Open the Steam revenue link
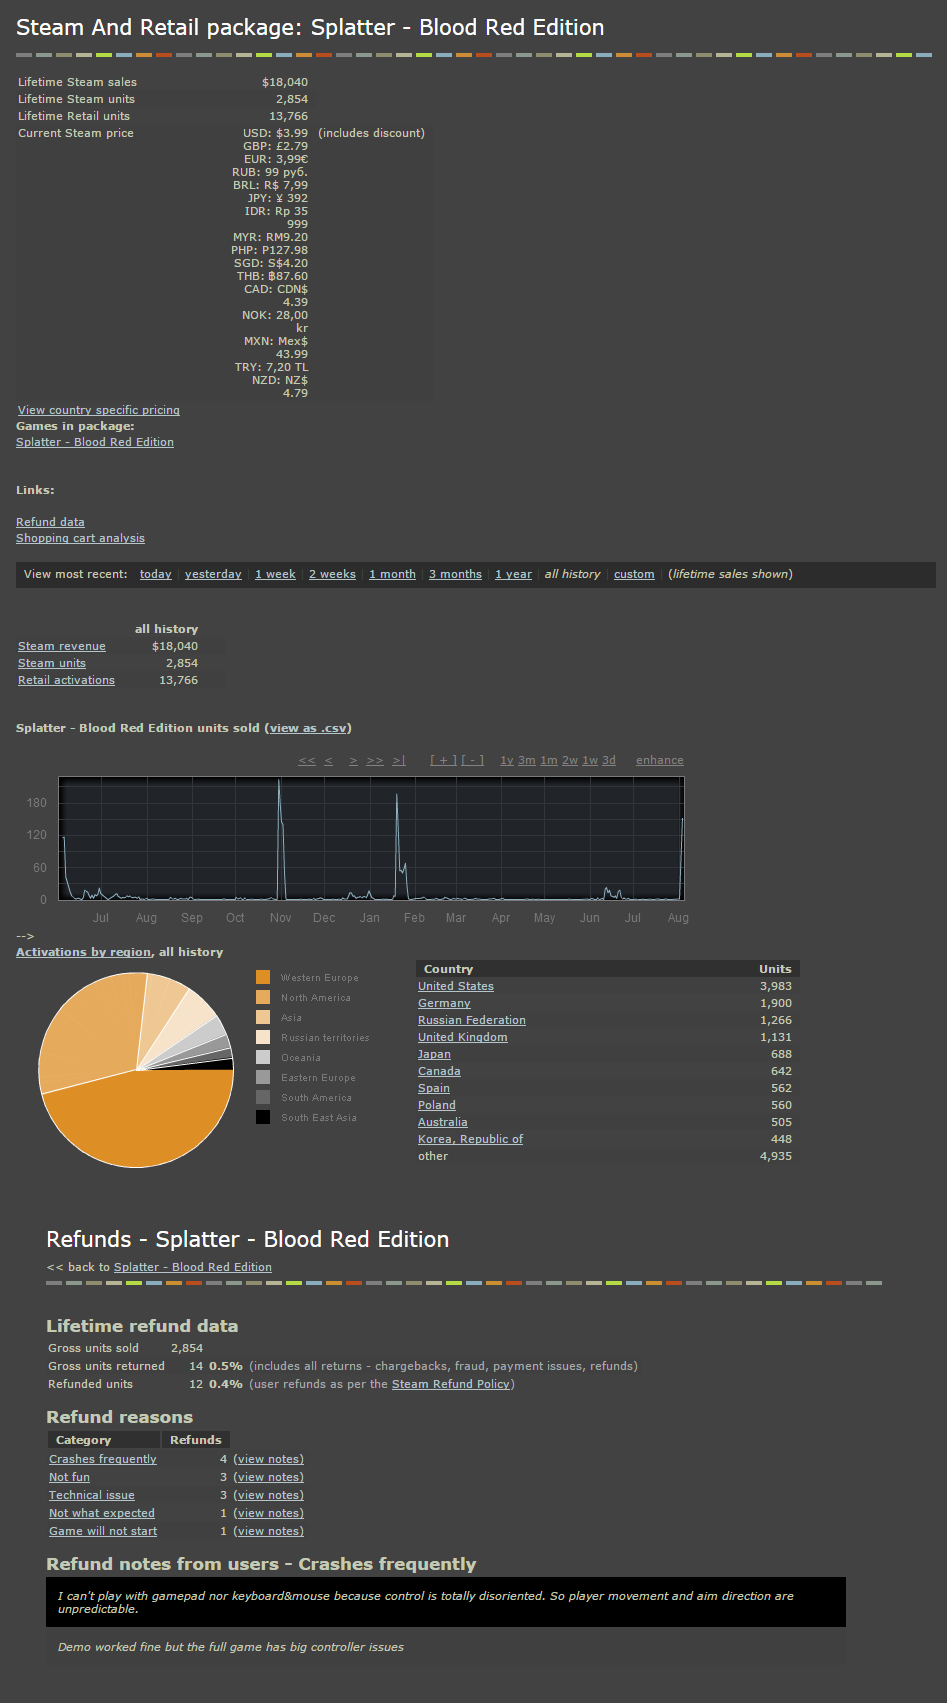The width and height of the screenshot is (947, 1703). [x=62, y=646]
